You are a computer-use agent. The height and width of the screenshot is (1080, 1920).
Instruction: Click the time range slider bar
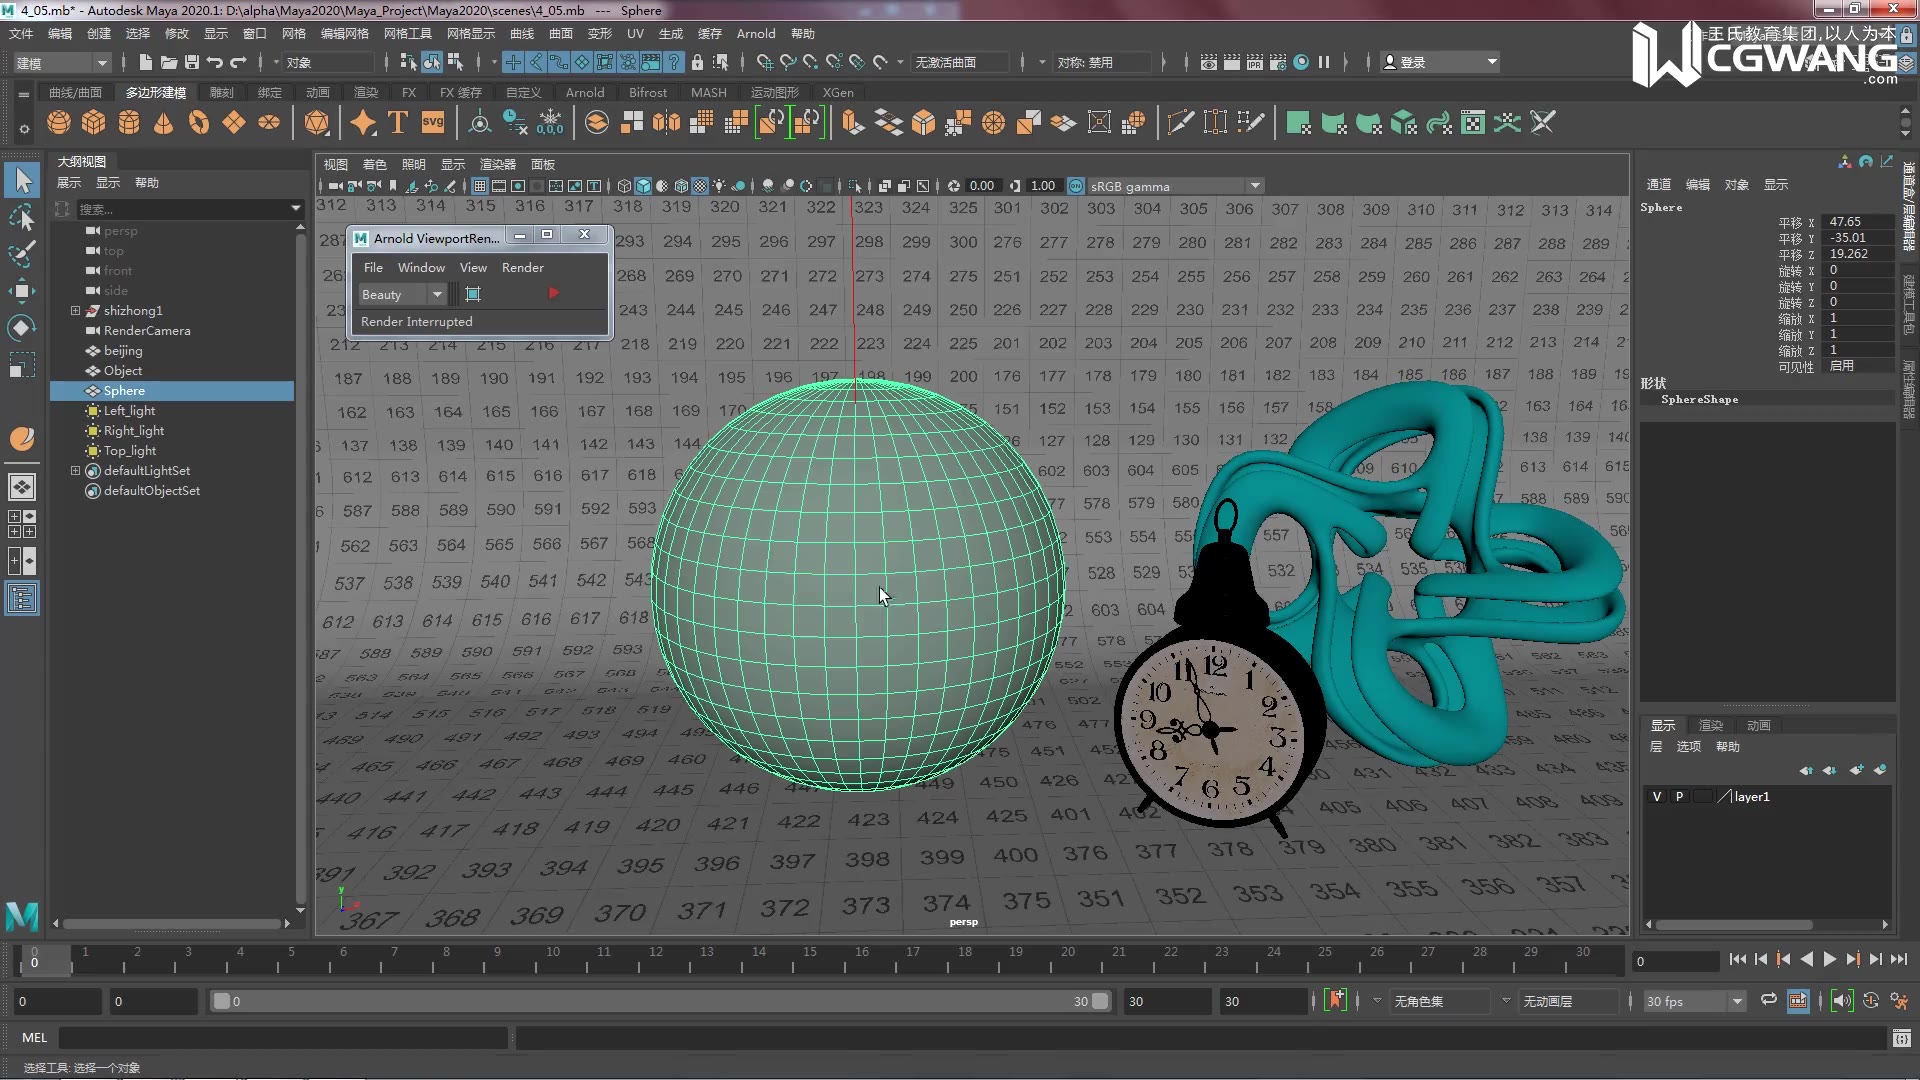click(659, 1001)
